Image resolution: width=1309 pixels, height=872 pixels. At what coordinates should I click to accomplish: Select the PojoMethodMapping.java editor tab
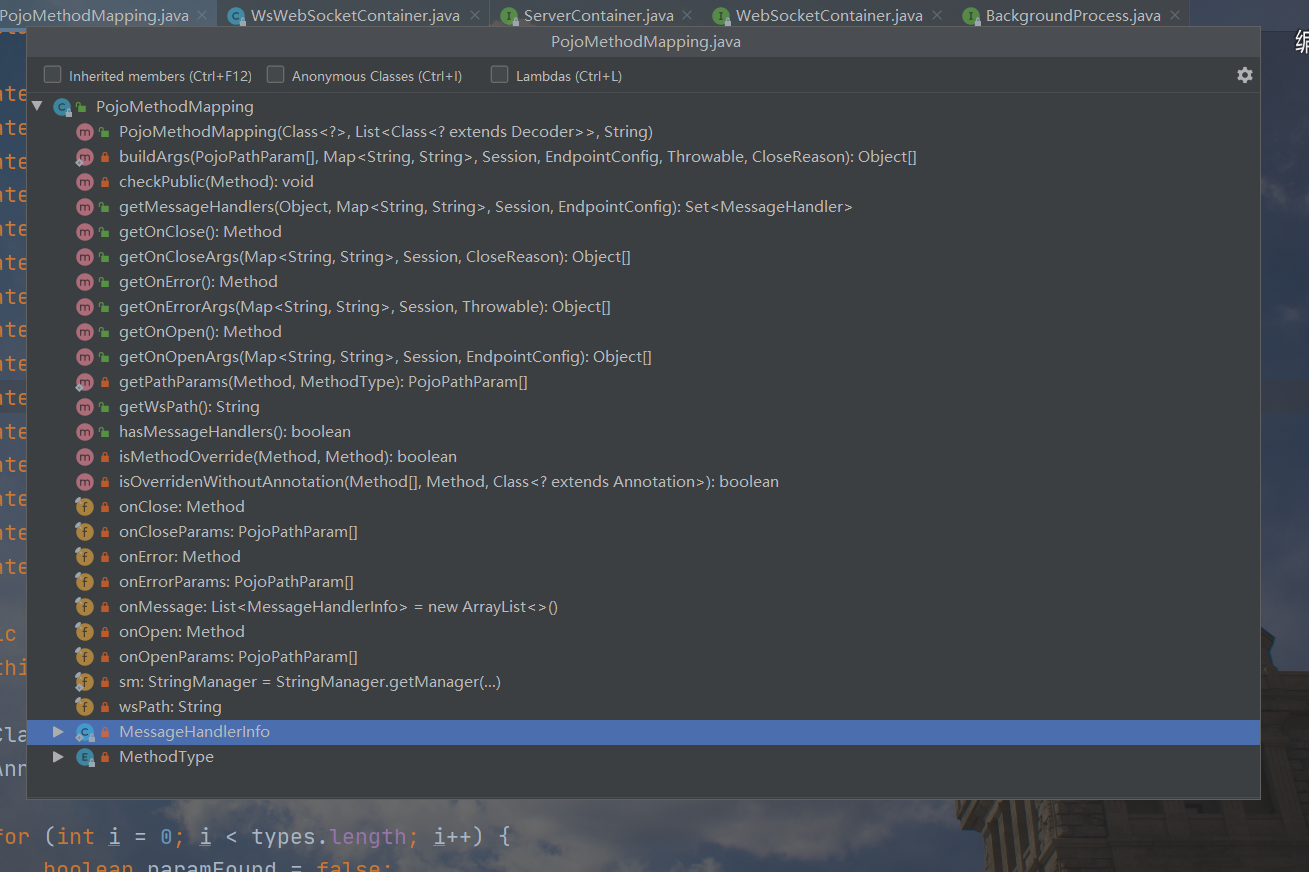pos(94,16)
